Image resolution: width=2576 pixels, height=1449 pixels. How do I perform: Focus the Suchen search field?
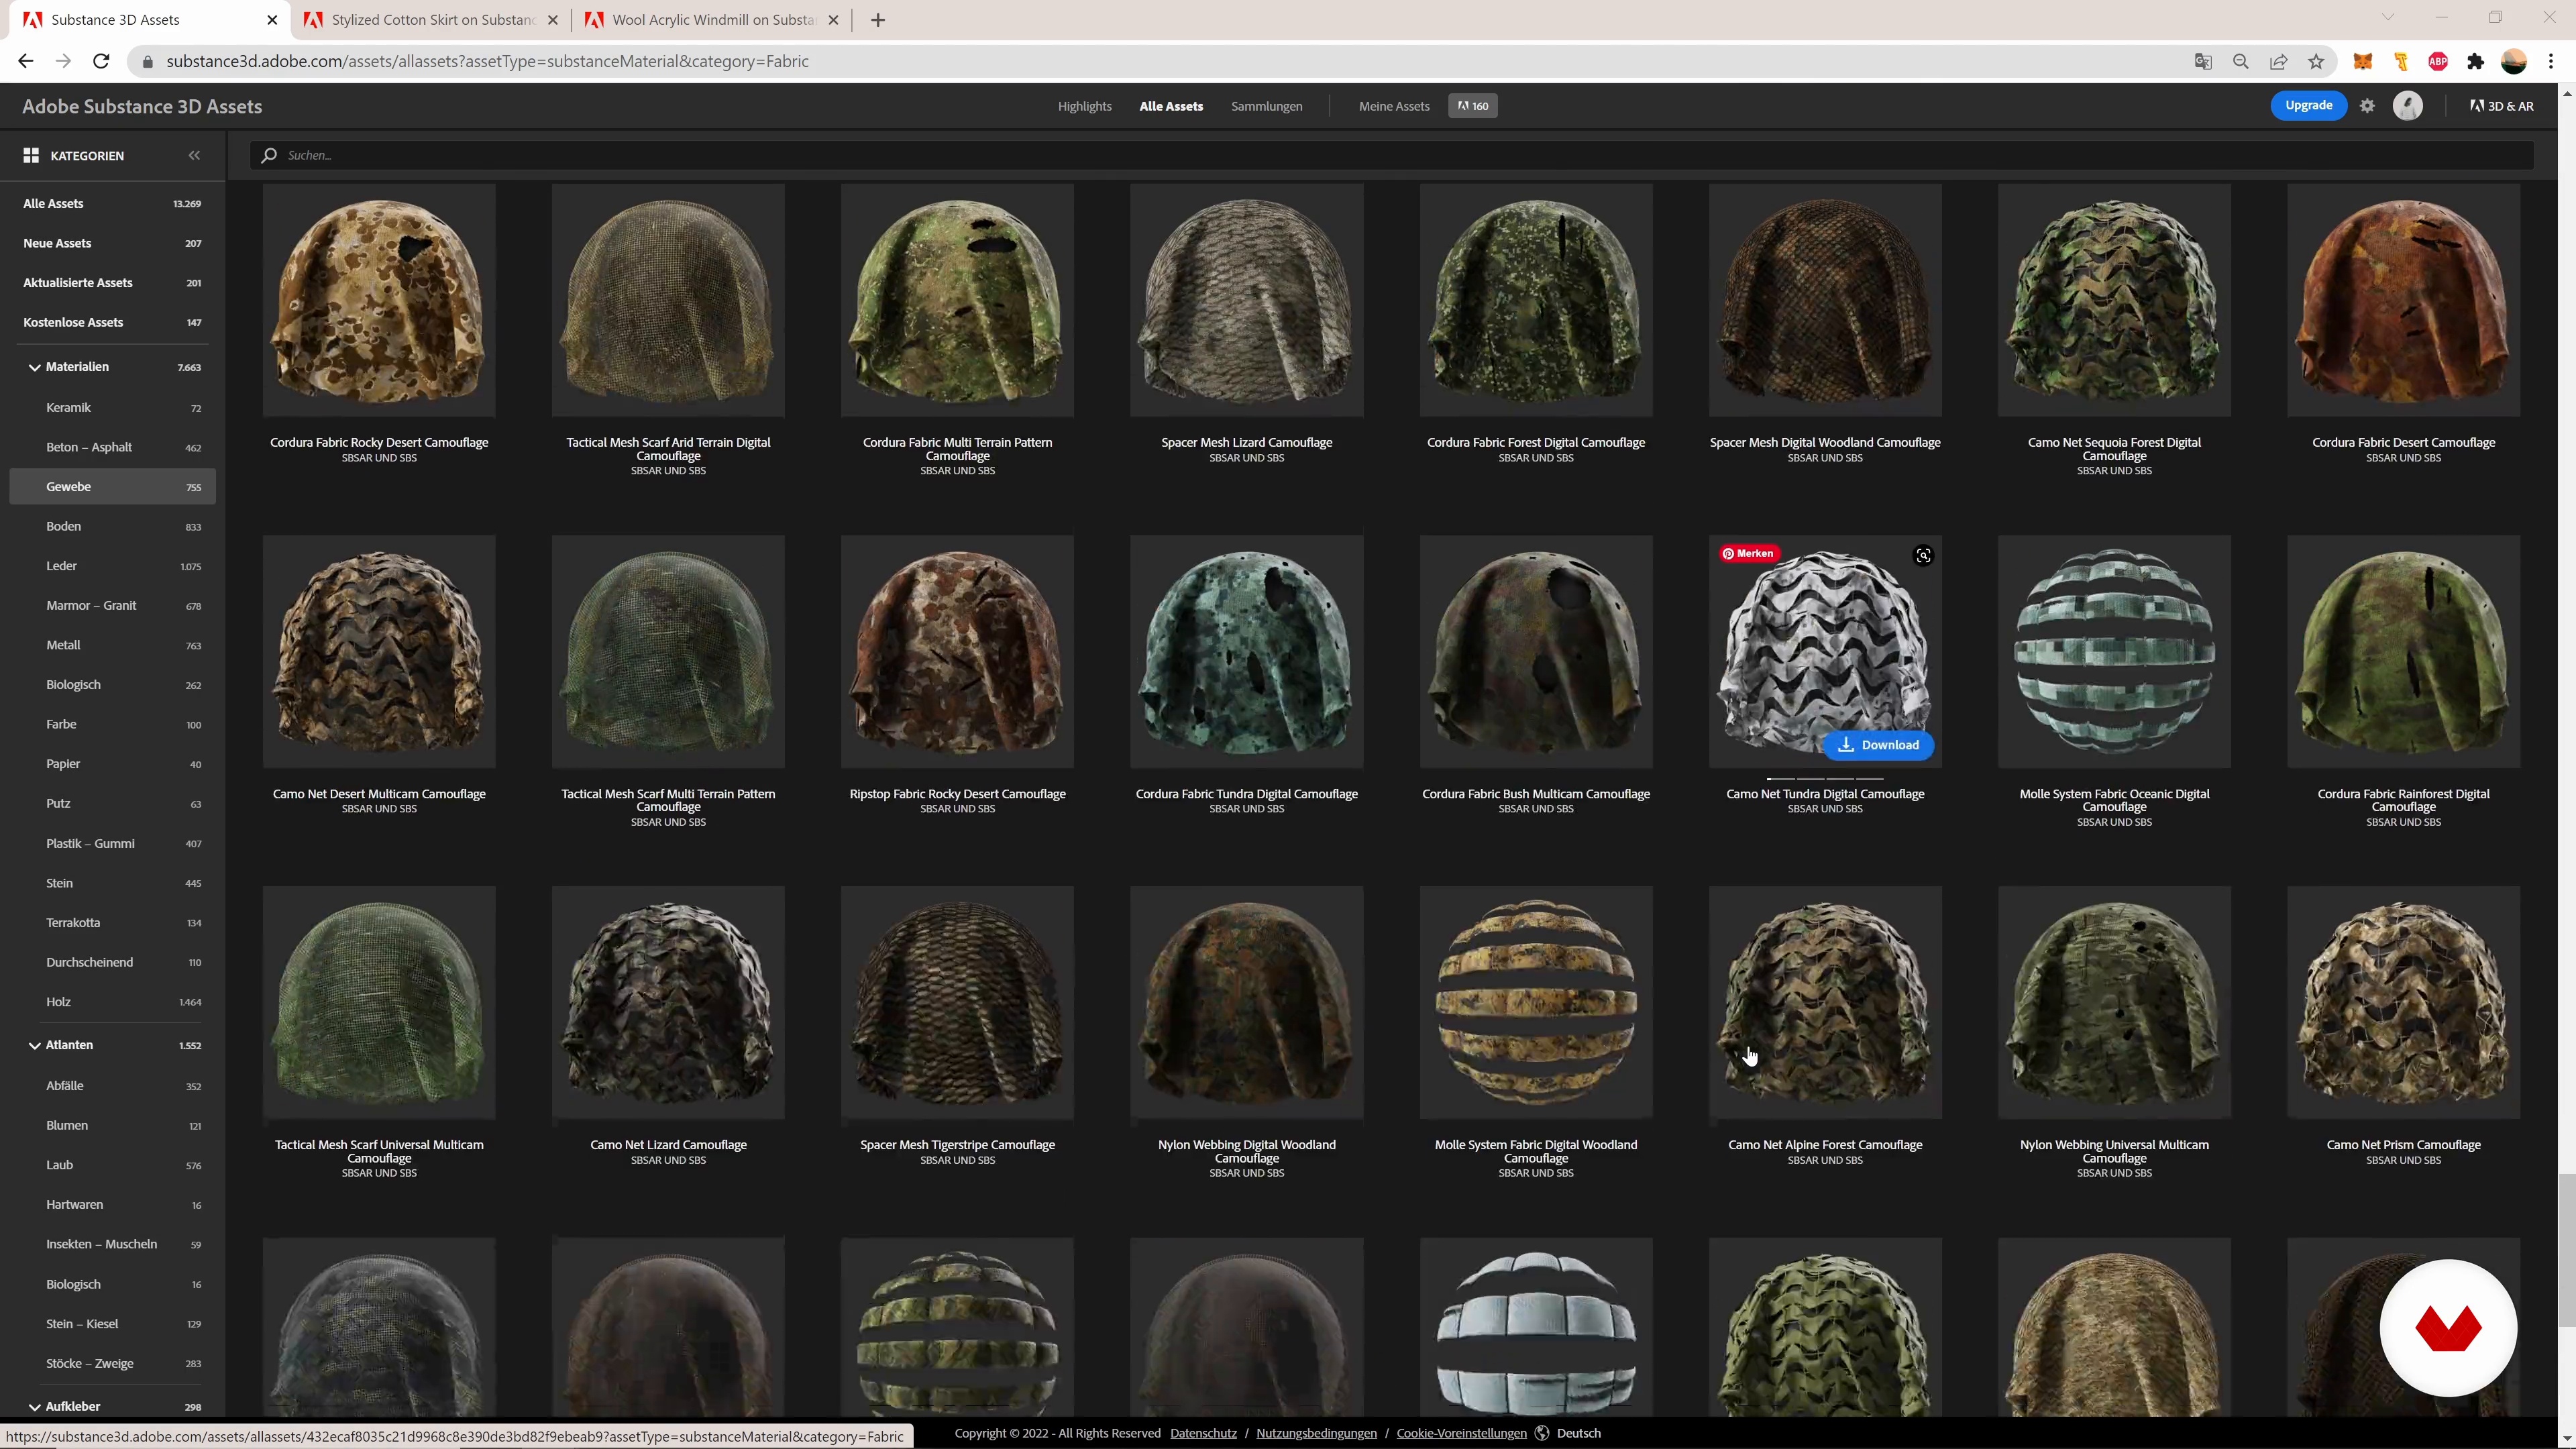(1391, 155)
